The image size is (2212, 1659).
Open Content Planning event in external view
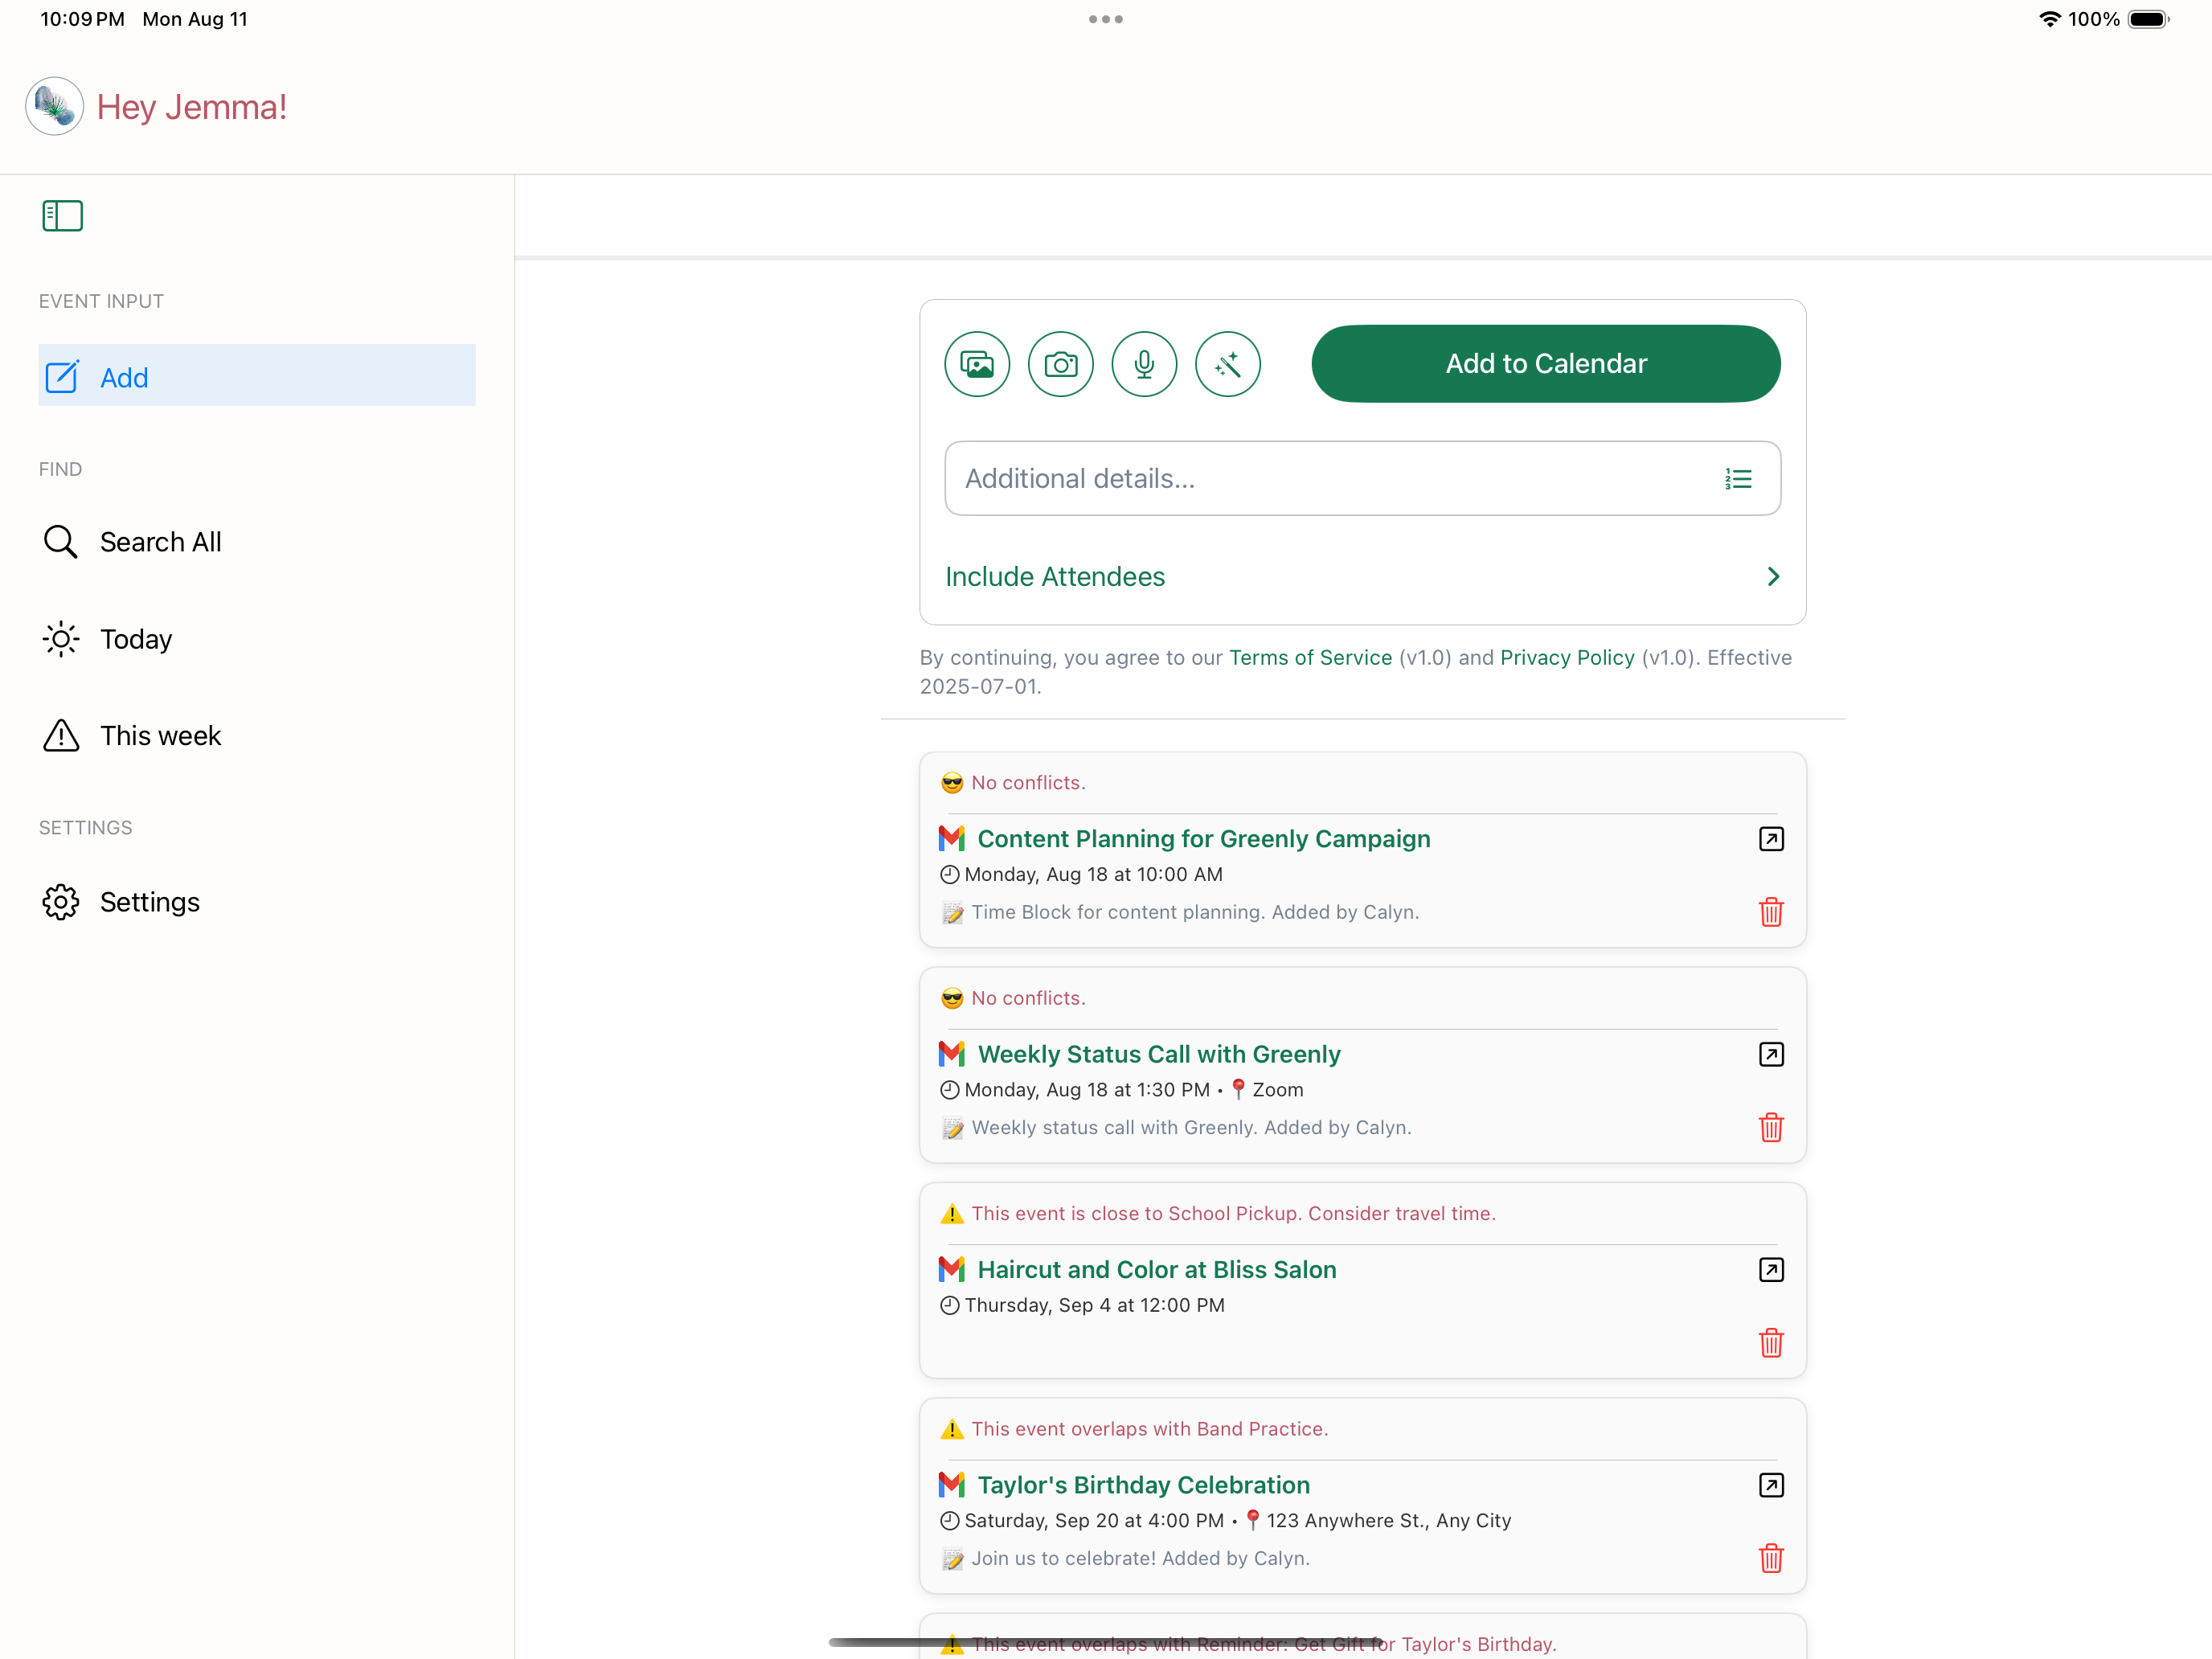click(x=1771, y=839)
